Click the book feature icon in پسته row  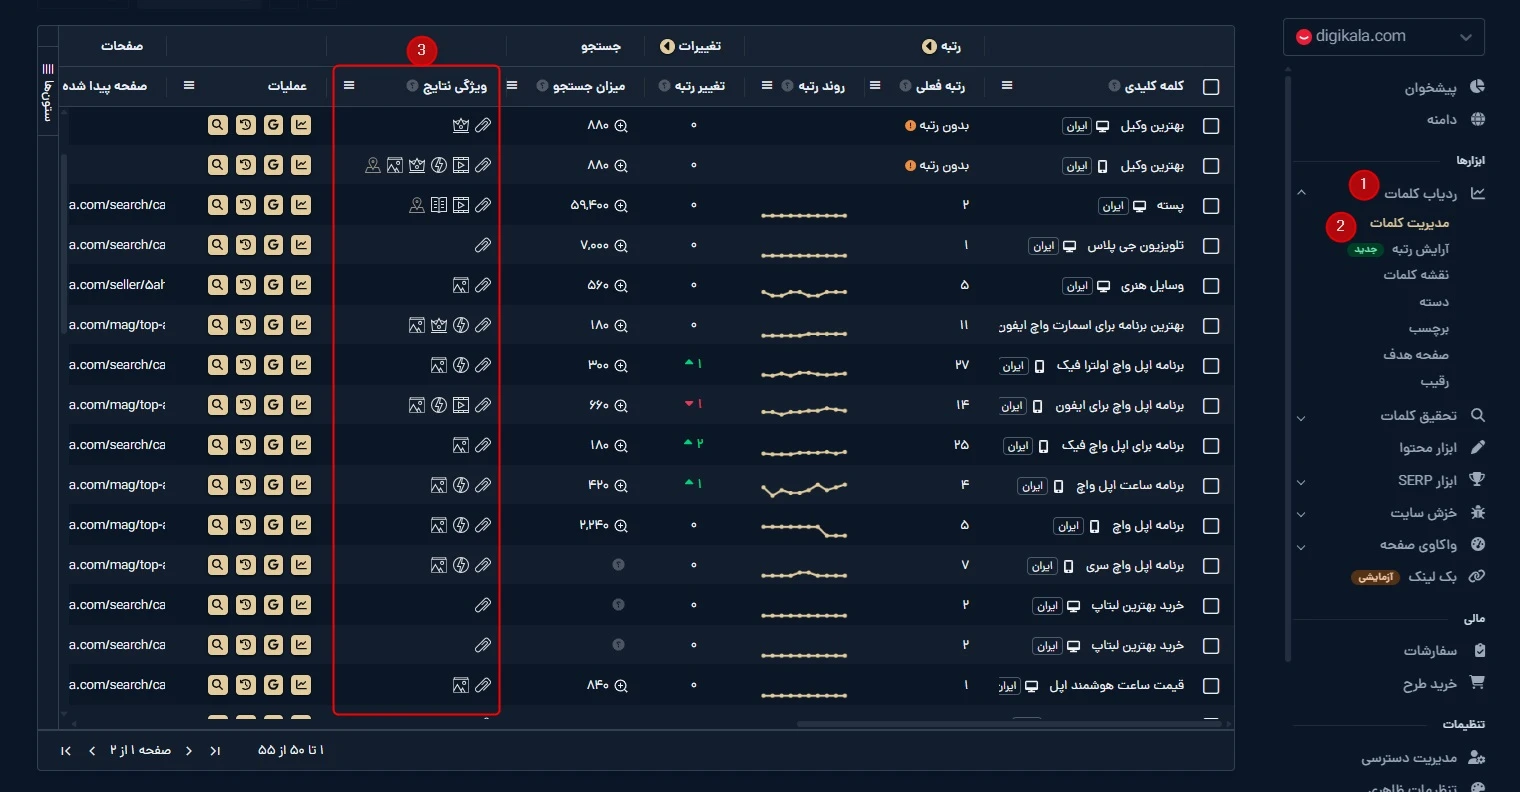click(x=439, y=205)
